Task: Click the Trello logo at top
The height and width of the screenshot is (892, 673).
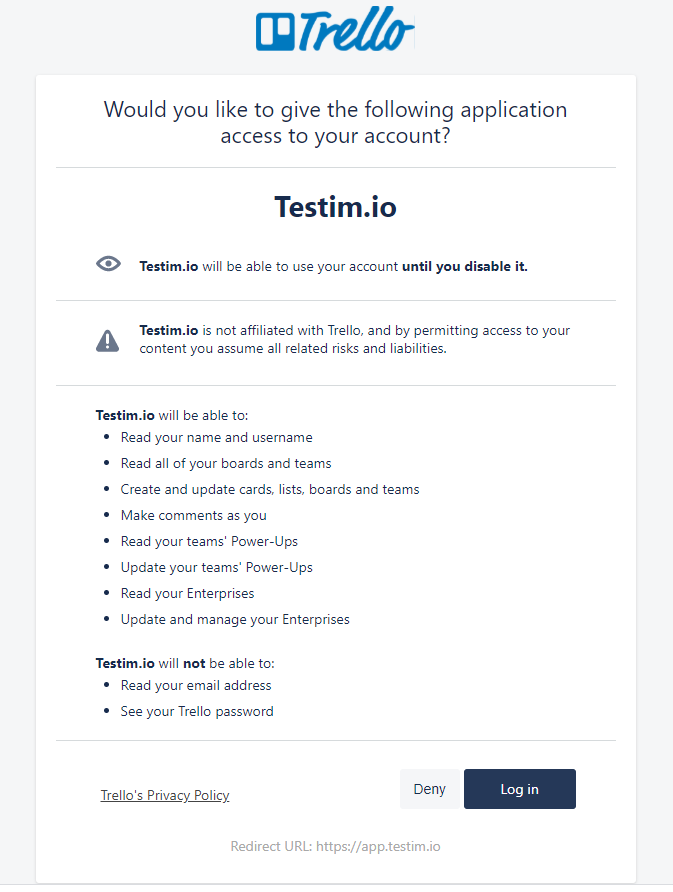Action: point(335,30)
